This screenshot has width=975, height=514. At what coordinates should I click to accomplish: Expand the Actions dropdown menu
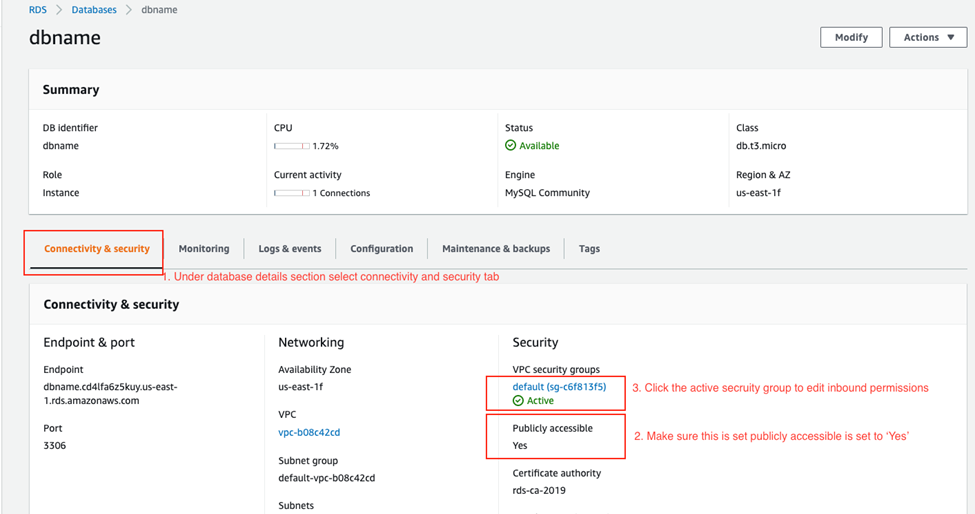pos(927,37)
